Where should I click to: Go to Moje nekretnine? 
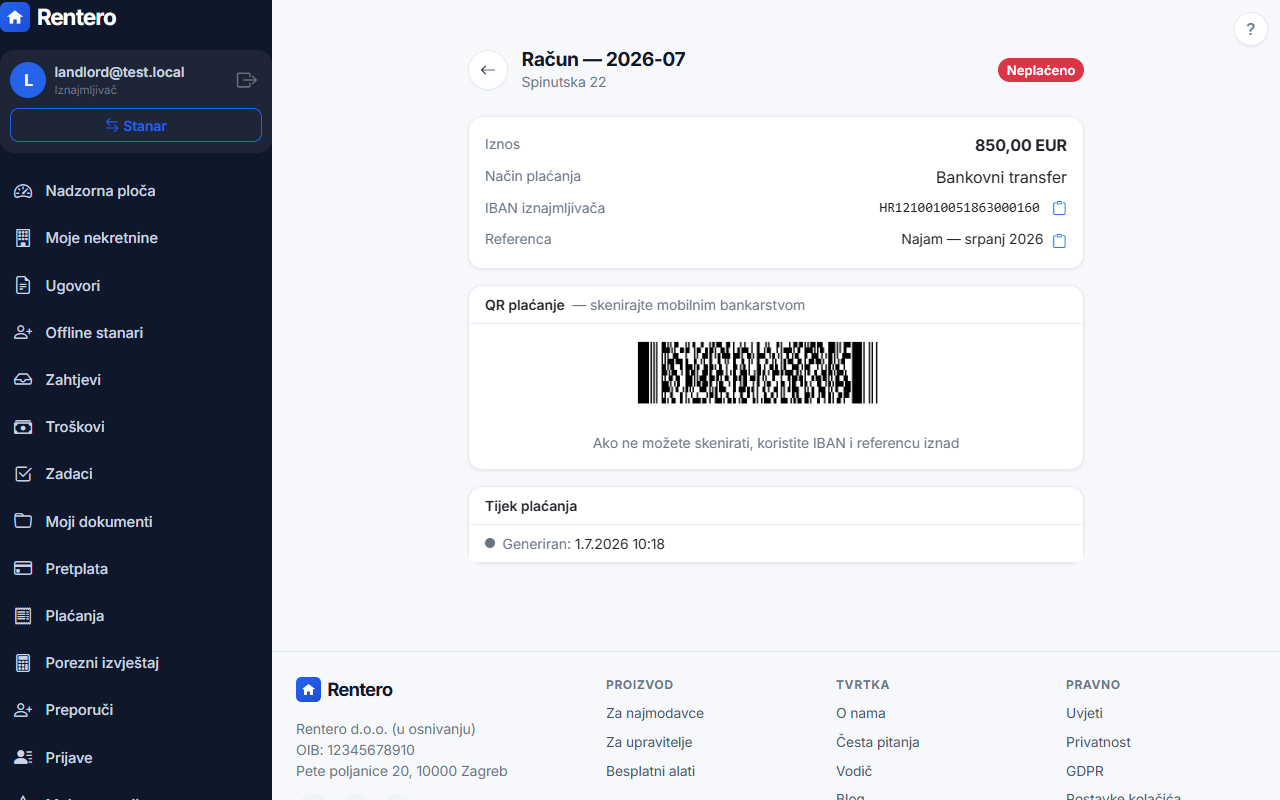pos(136,238)
